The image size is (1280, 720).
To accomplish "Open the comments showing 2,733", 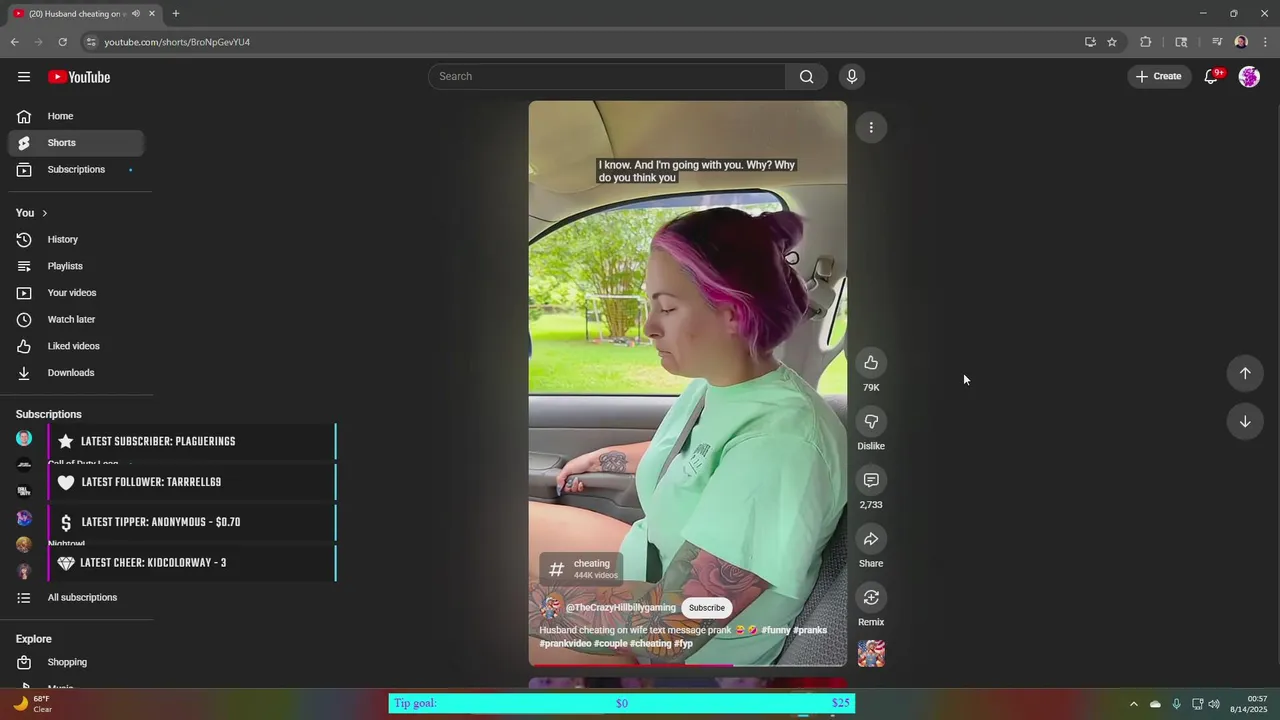I will [871, 481].
